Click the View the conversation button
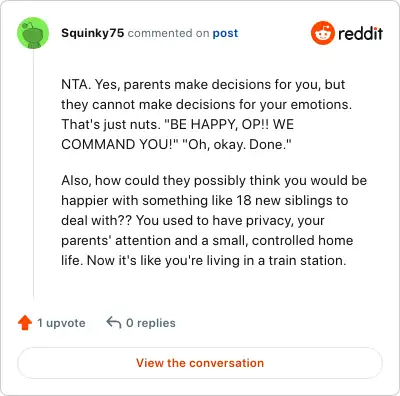 click(x=200, y=363)
